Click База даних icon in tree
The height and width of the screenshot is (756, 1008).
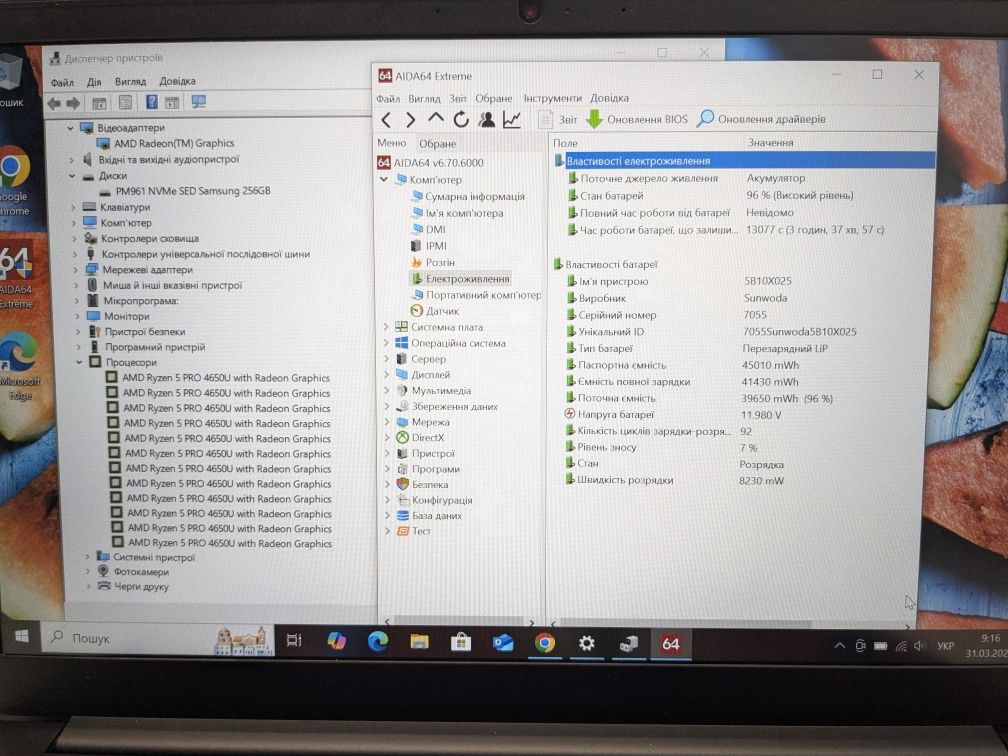[403, 516]
